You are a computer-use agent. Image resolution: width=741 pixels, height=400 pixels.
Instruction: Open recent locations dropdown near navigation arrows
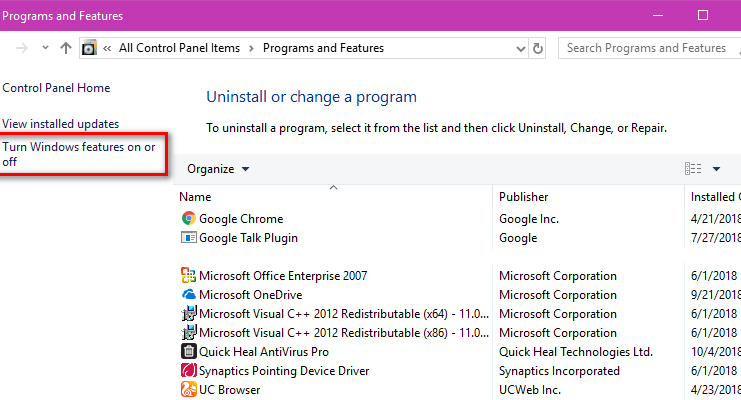coord(45,47)
